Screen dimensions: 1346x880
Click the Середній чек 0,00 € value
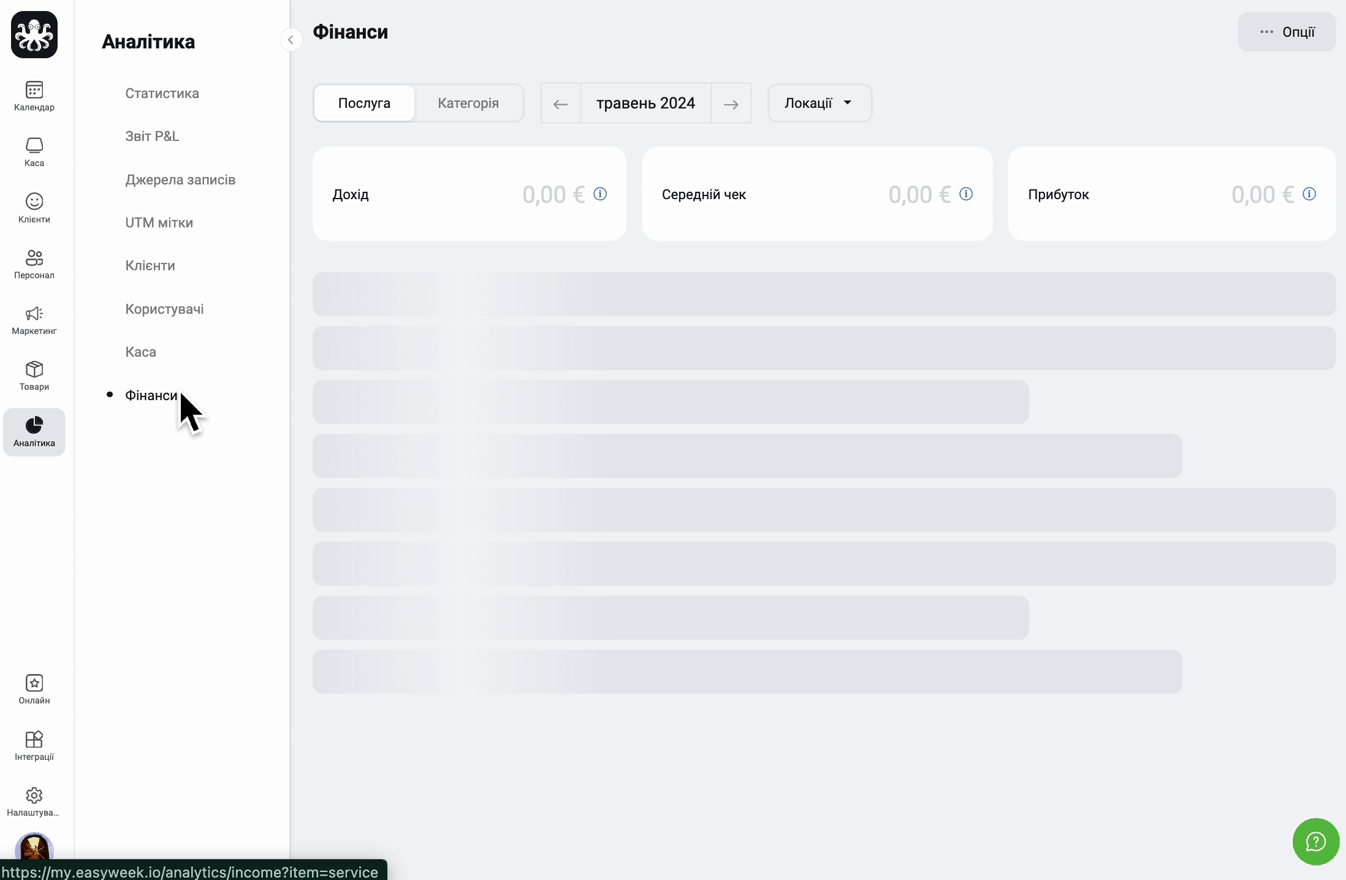[x=919, y=195]
